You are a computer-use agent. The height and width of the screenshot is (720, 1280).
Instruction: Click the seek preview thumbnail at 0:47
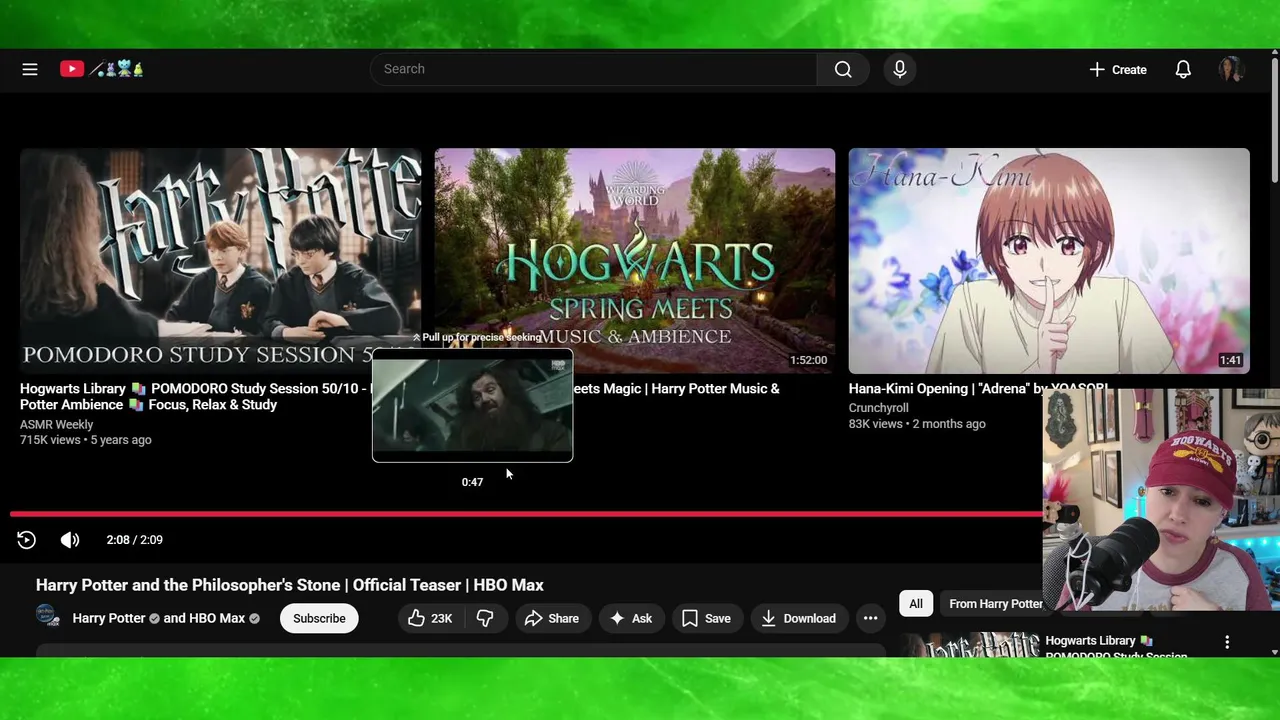coord(472,405)
